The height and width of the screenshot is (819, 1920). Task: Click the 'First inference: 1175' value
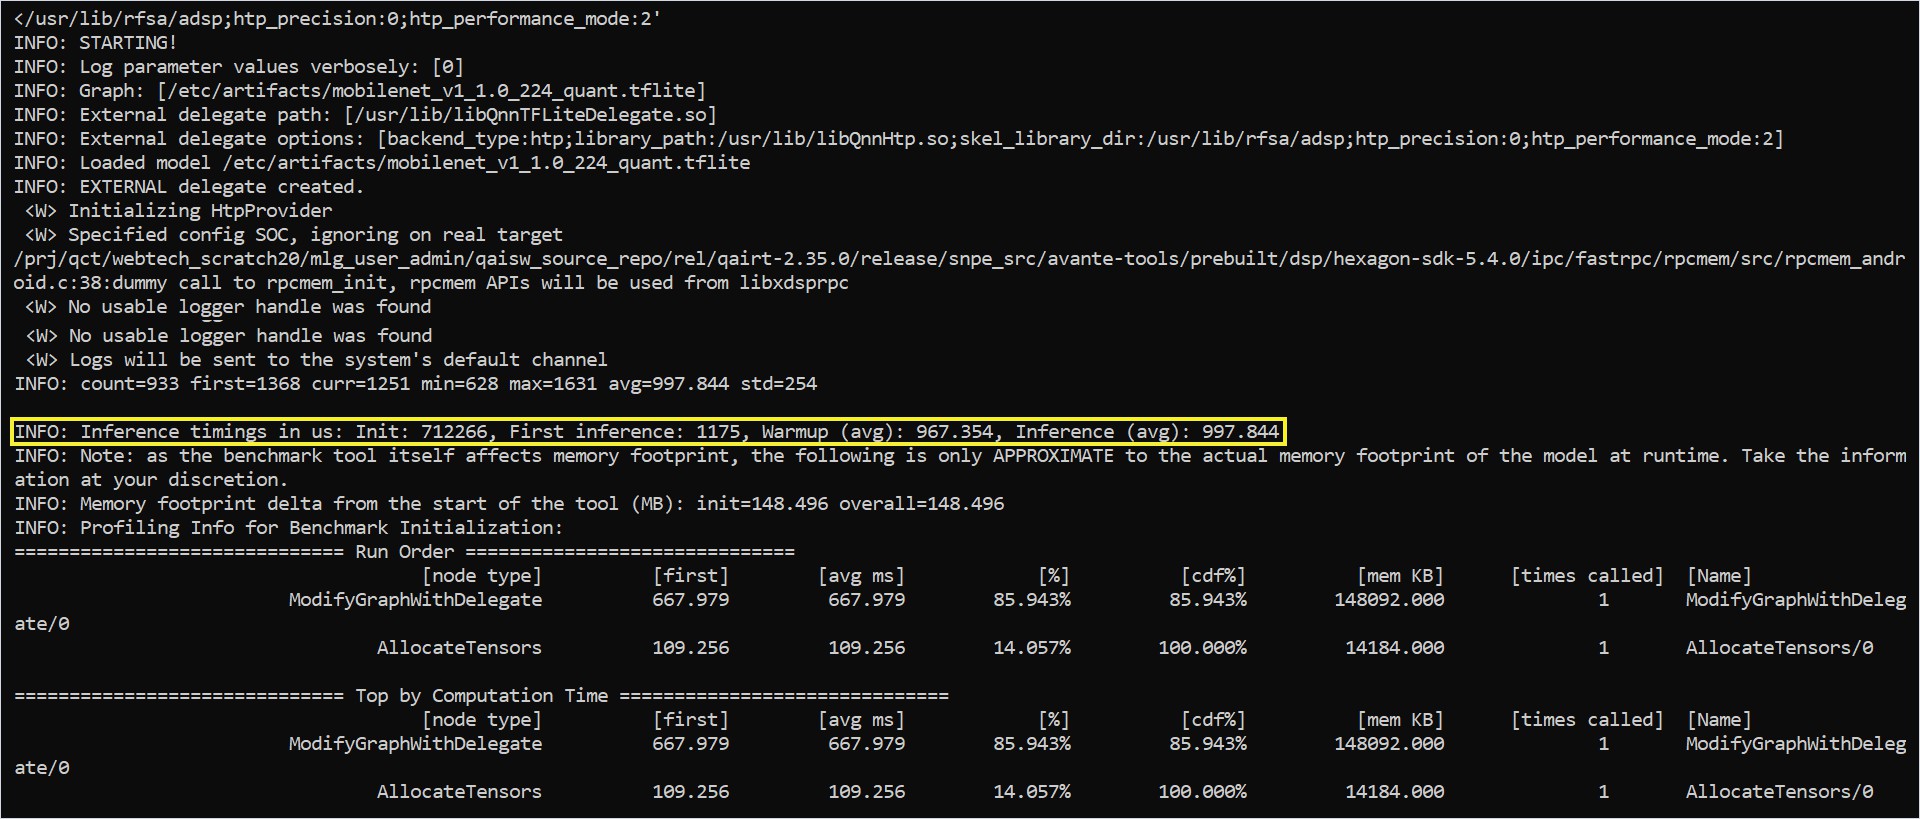pyautogui.click(x=625, y=432)
